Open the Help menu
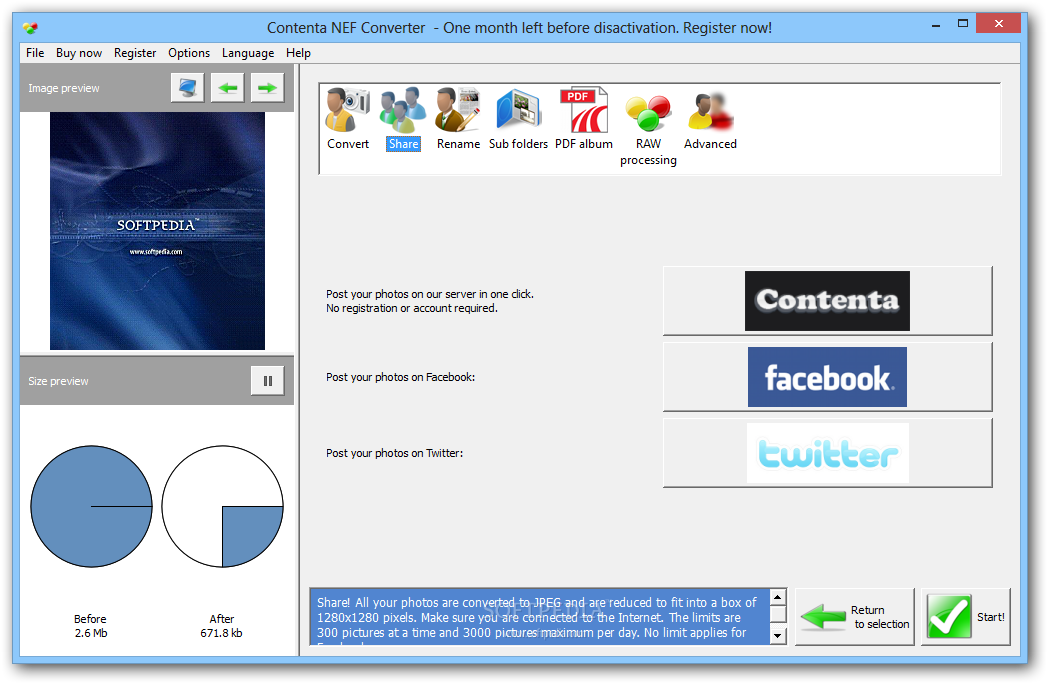Viewport: 1048px width, 684px height. [x=298, y=53]
